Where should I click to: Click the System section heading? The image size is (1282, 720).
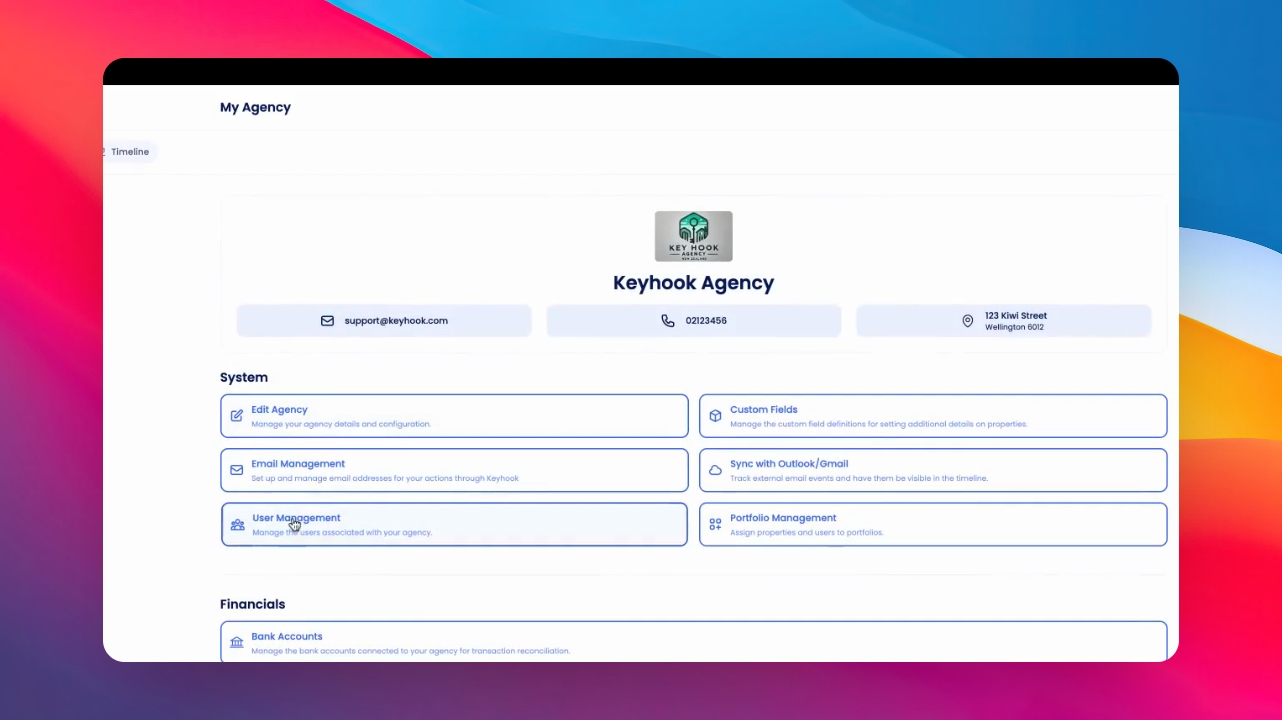click(244, 378)
